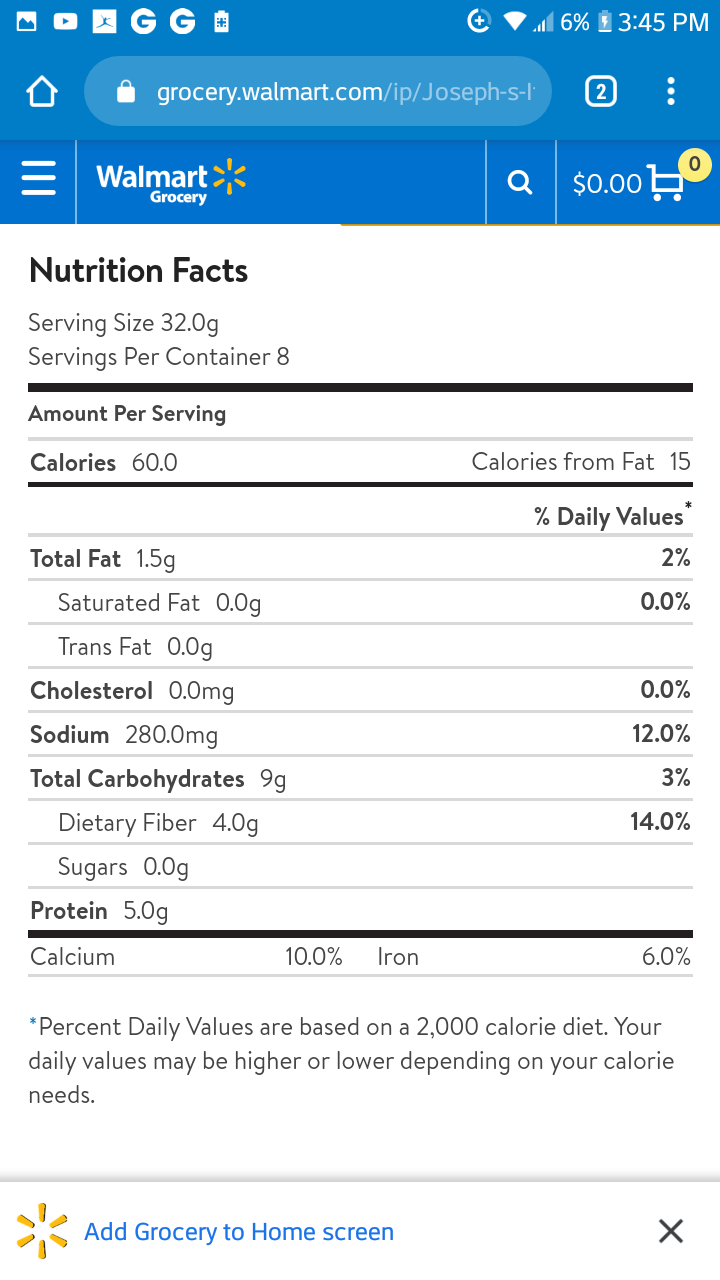Tap the yellow cart item count badge
Viewport: 720px width, 1280px height.
tap(694, 163)
